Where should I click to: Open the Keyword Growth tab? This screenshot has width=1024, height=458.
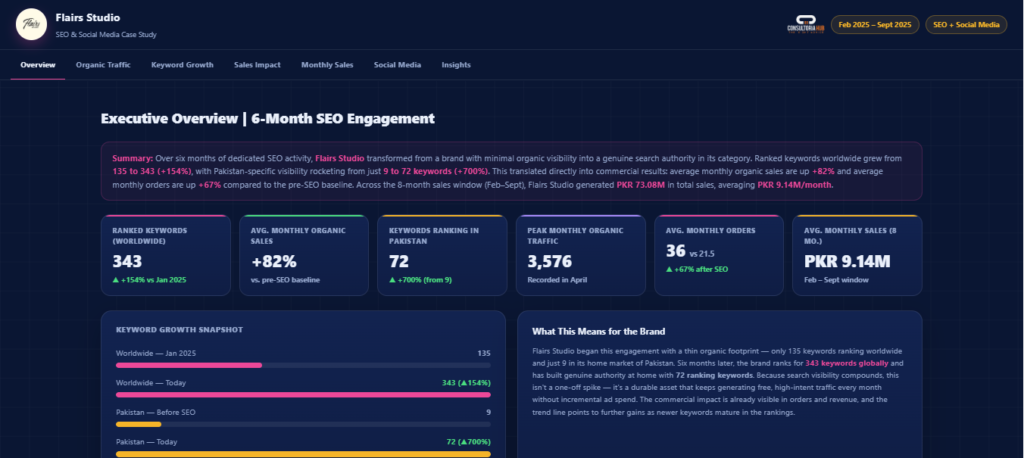182,65
